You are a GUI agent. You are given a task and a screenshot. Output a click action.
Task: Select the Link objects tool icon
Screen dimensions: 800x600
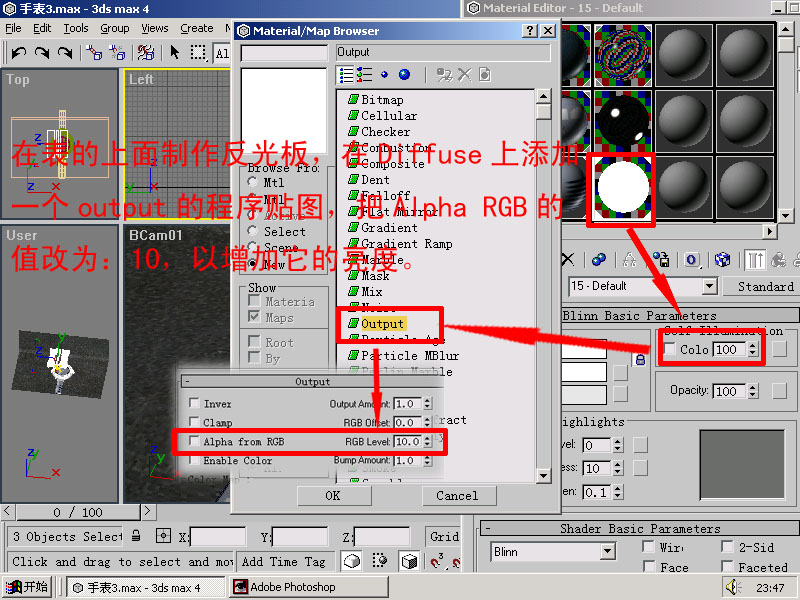coord(94,52)
